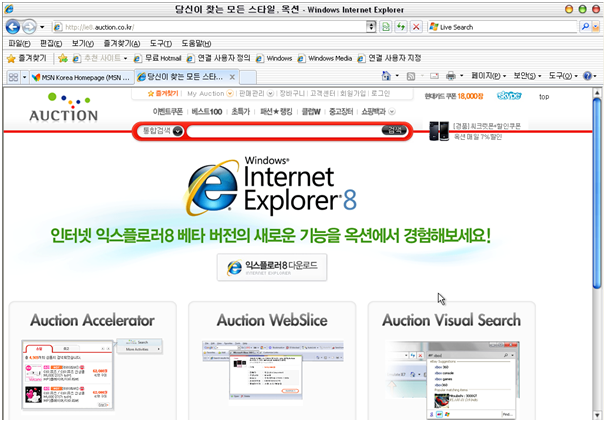Open the Auction WebSlice card

(x=272, y=361)
